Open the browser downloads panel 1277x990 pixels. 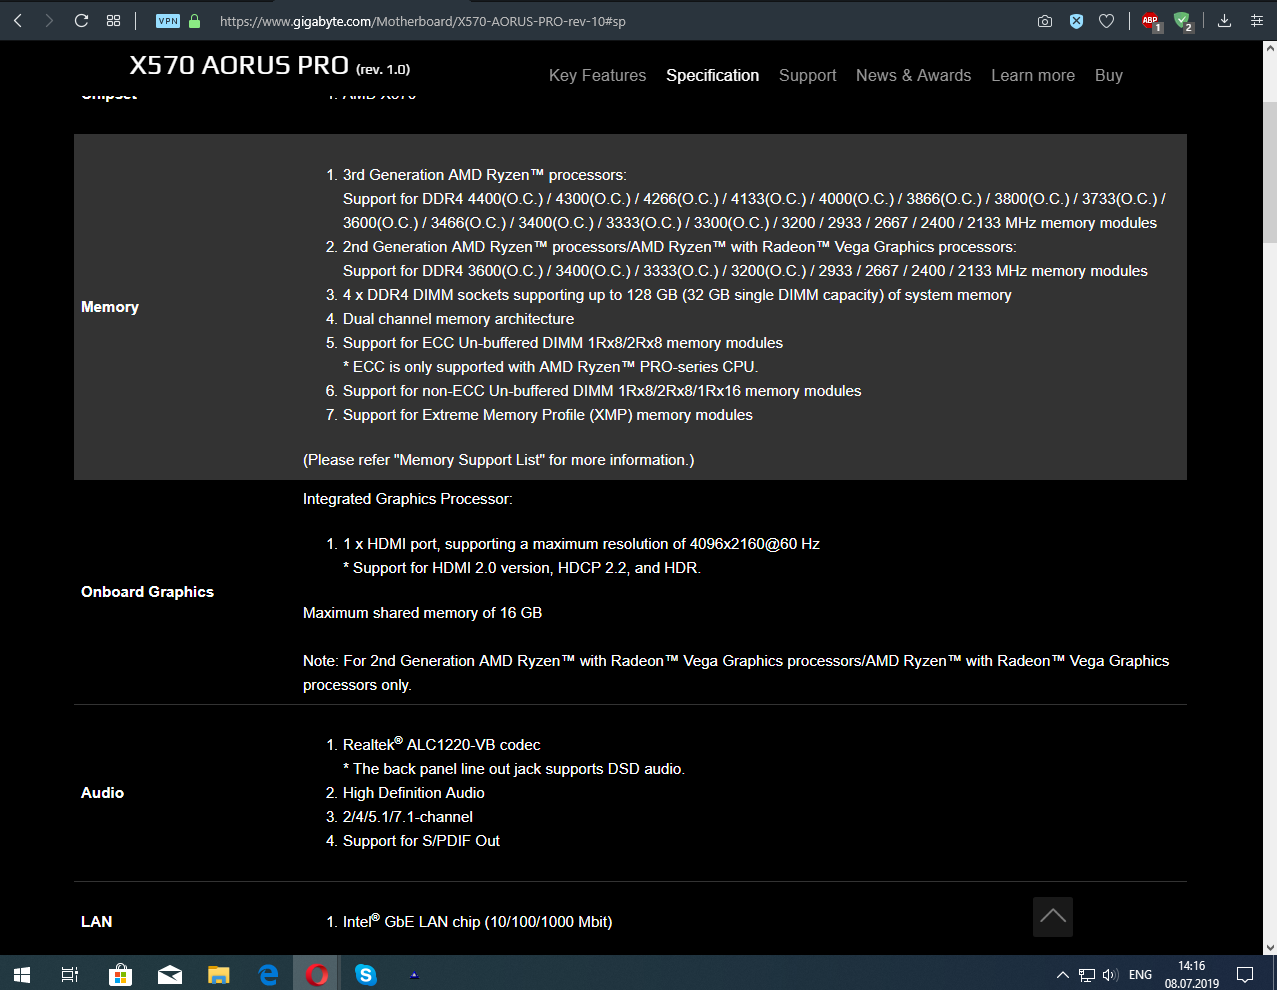pos(1224,21)
